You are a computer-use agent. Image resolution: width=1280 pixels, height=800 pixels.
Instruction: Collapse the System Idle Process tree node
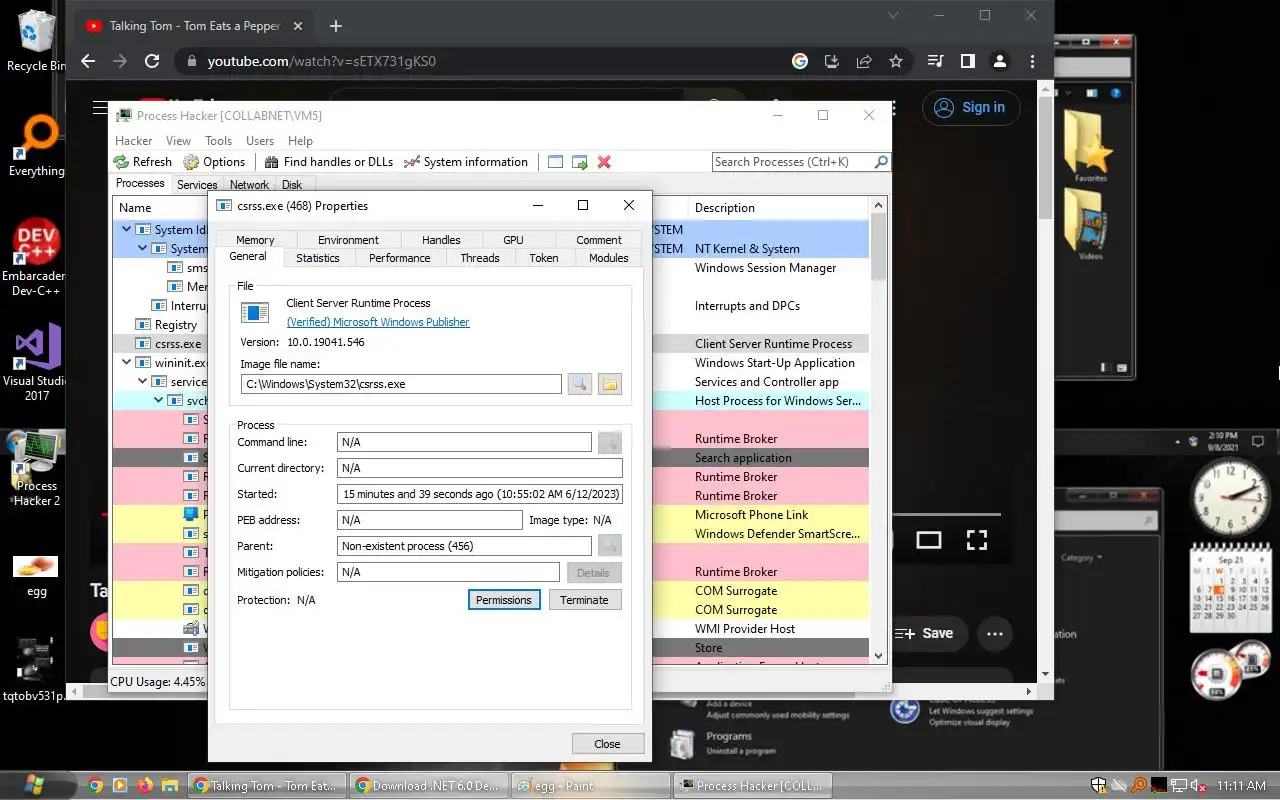[126, 230]
